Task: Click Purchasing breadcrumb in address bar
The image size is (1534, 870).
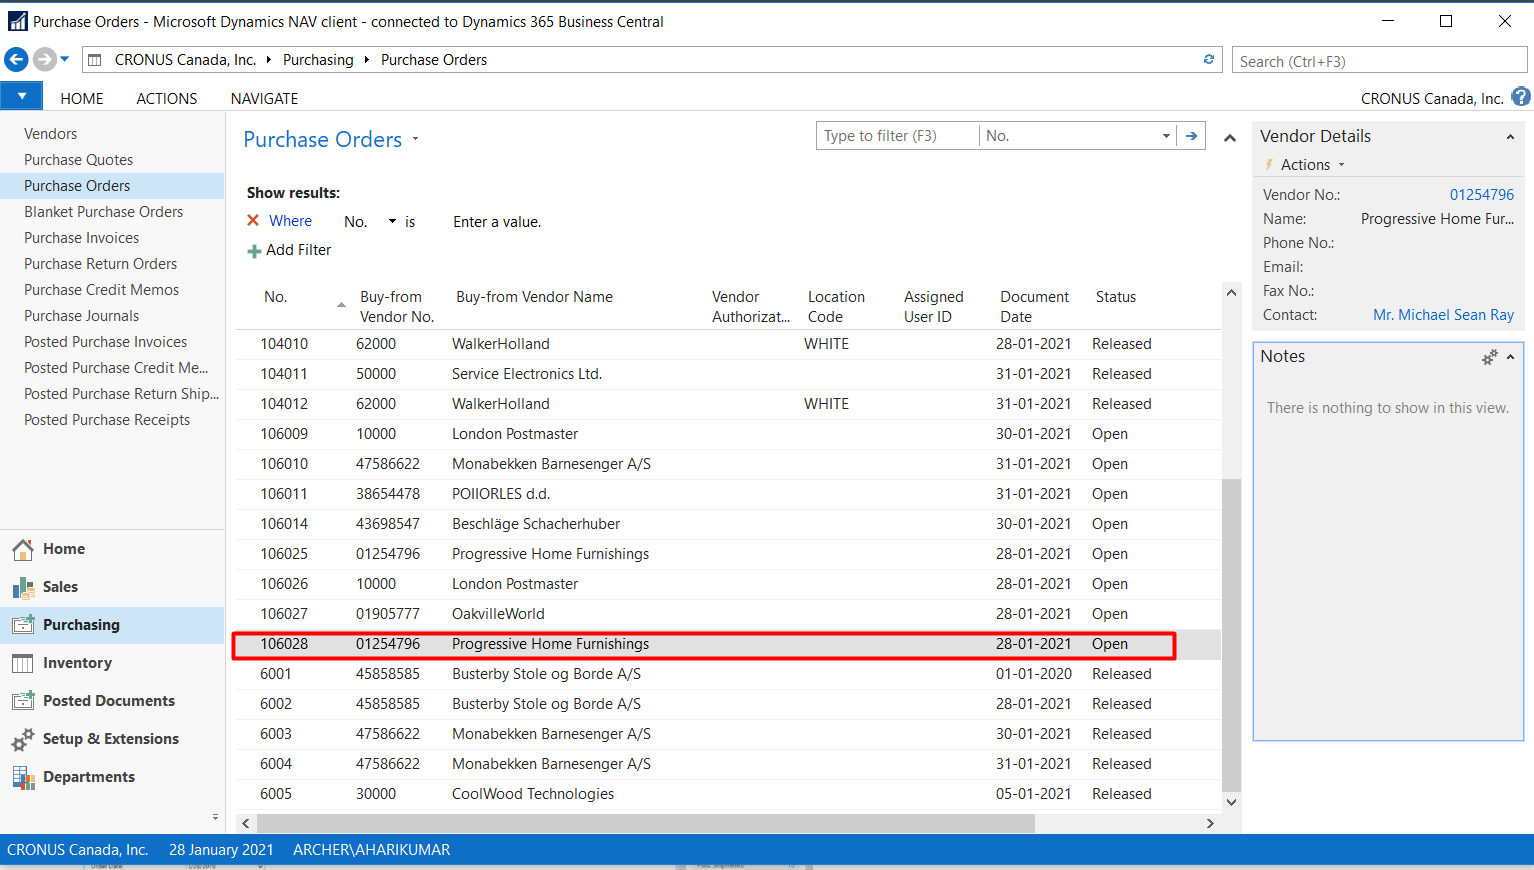Action: point(318,60)
